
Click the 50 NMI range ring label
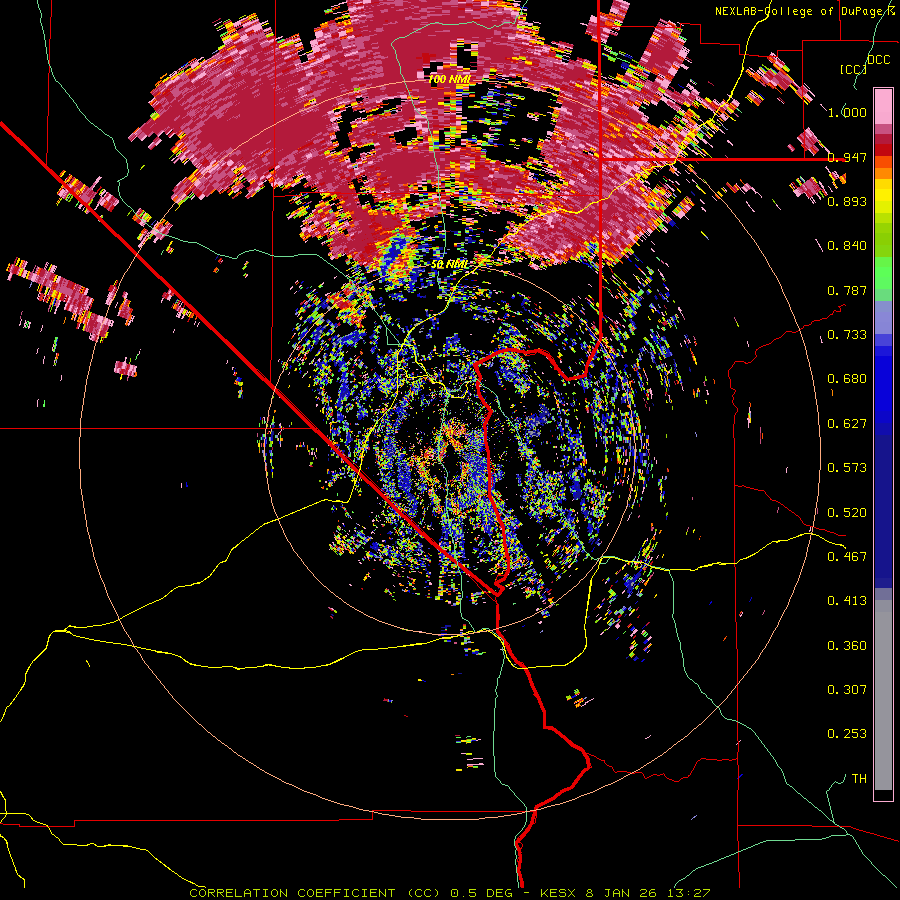[x=449, y=264]
